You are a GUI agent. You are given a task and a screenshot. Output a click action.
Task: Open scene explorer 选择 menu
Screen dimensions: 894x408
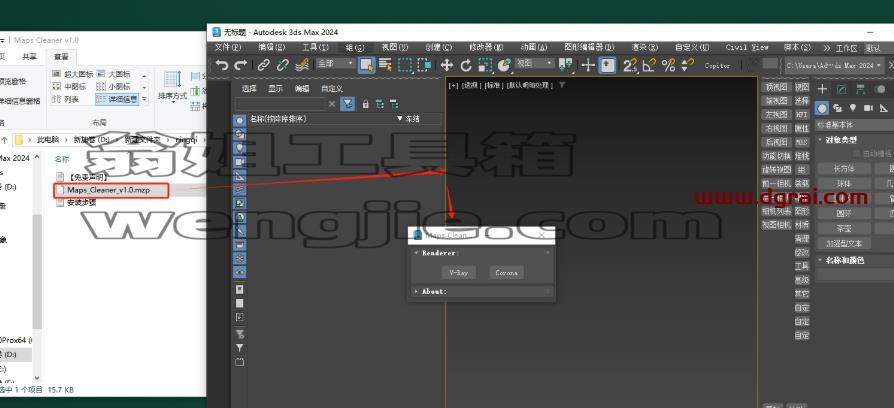[249, 88]
